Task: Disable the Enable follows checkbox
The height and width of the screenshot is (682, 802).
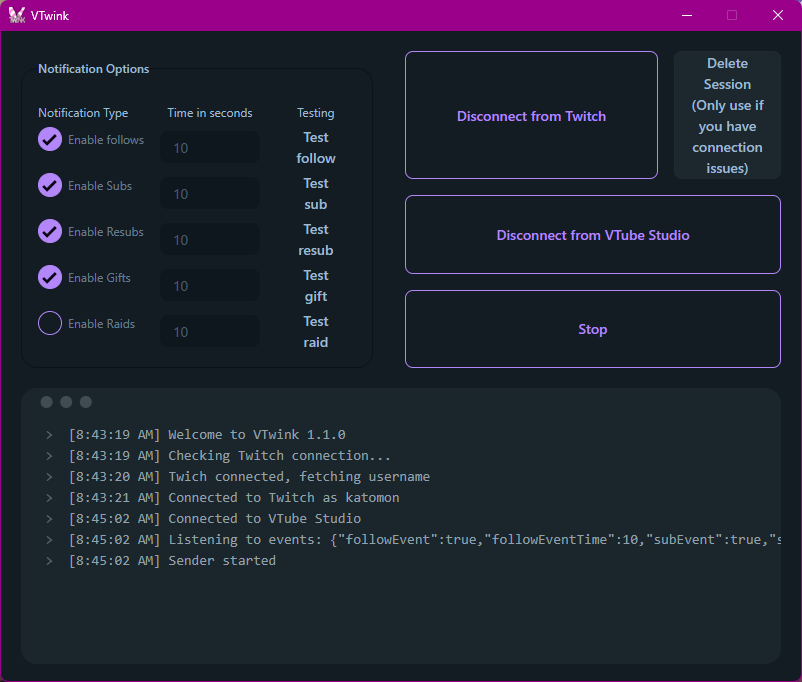Action: (50, 140)
